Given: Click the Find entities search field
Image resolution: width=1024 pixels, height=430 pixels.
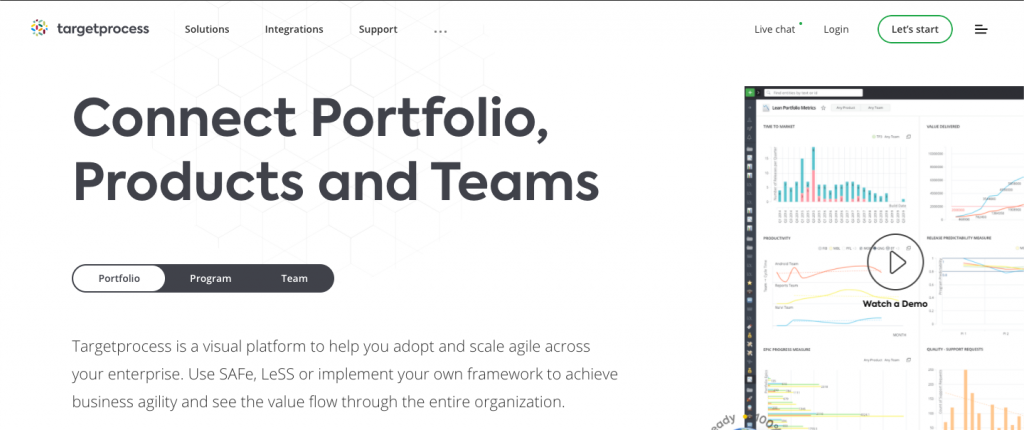Looking at the screenshot, I should click(813, 93).
